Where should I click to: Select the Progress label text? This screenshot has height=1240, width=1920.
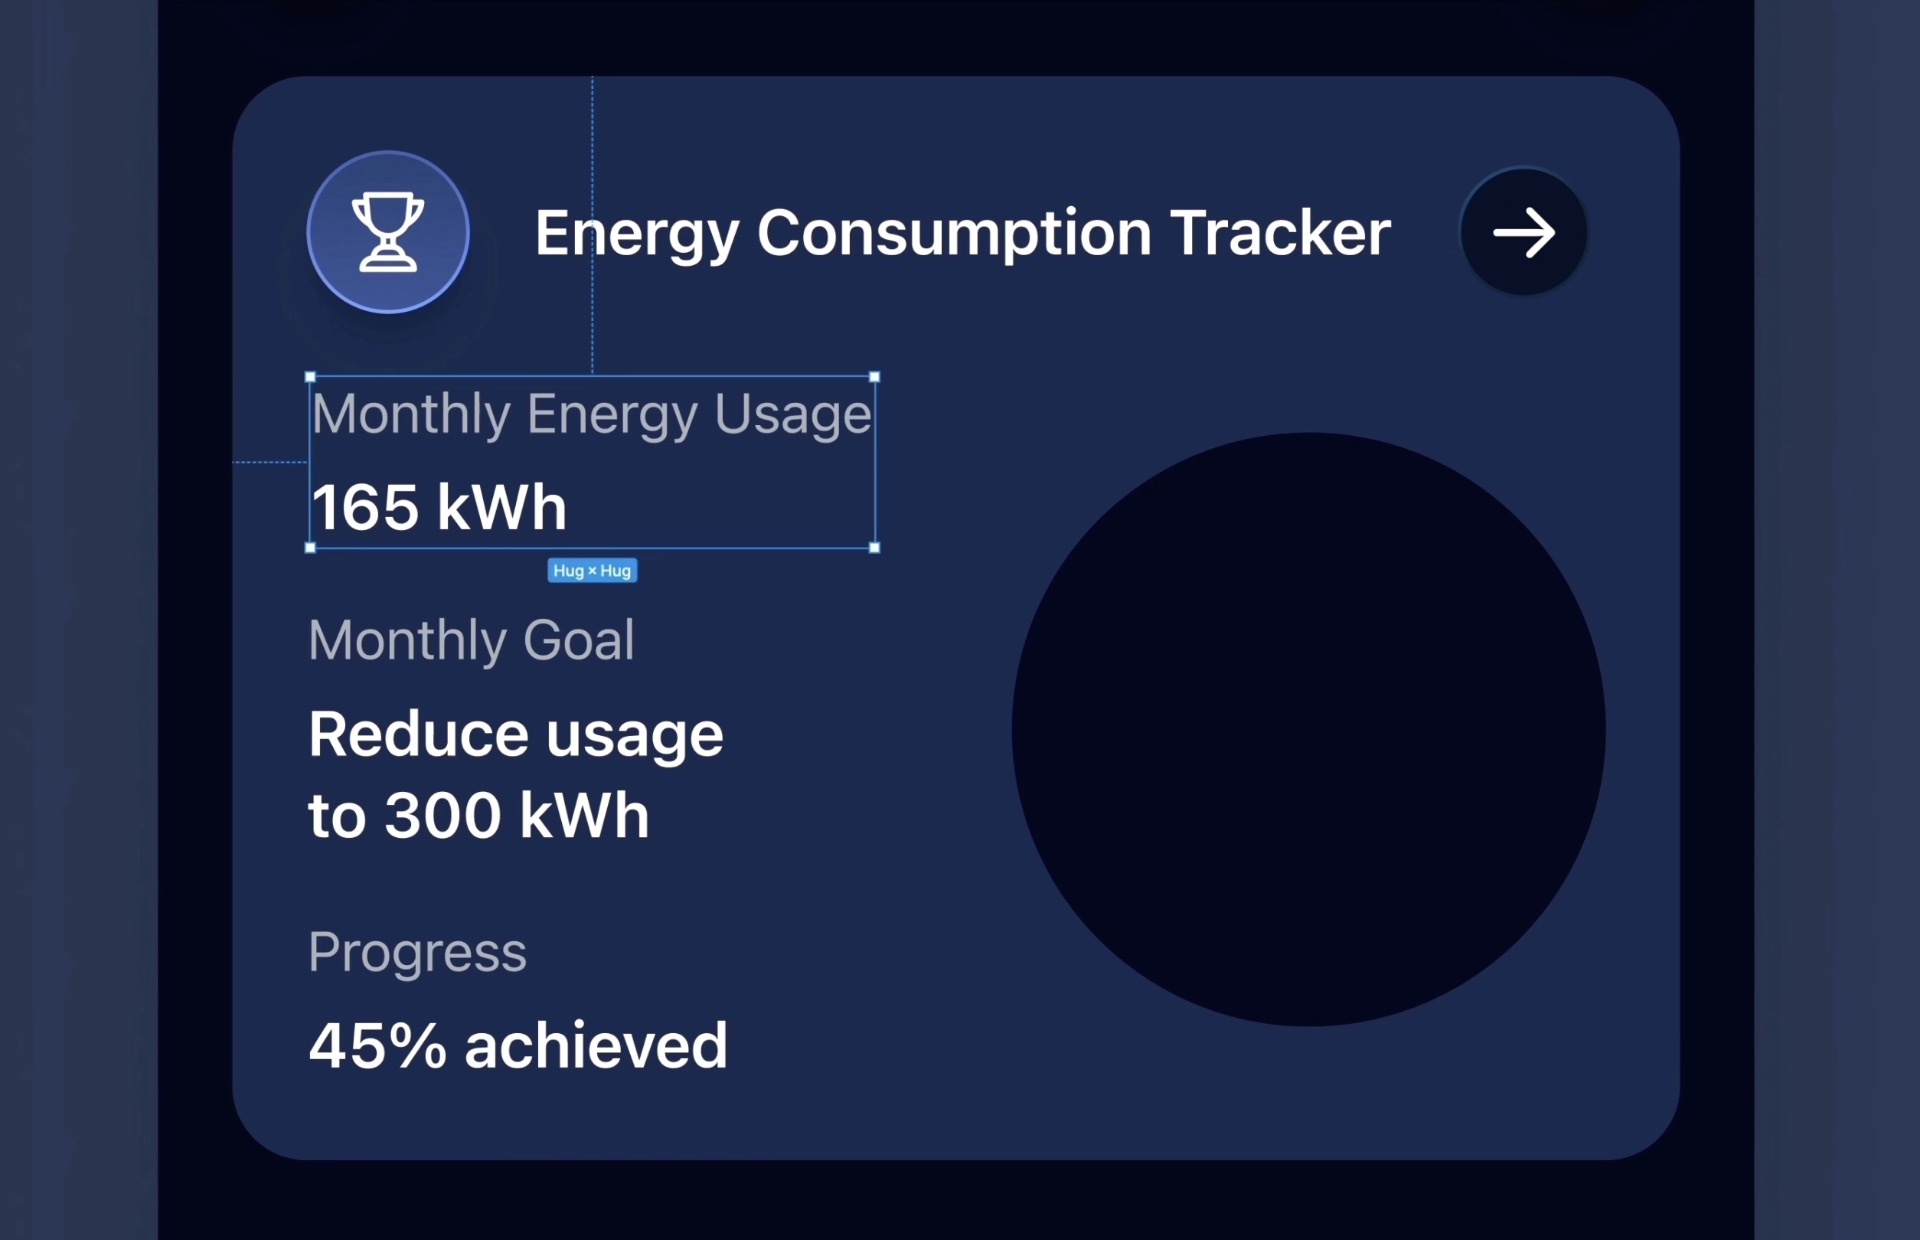(417, 953)
